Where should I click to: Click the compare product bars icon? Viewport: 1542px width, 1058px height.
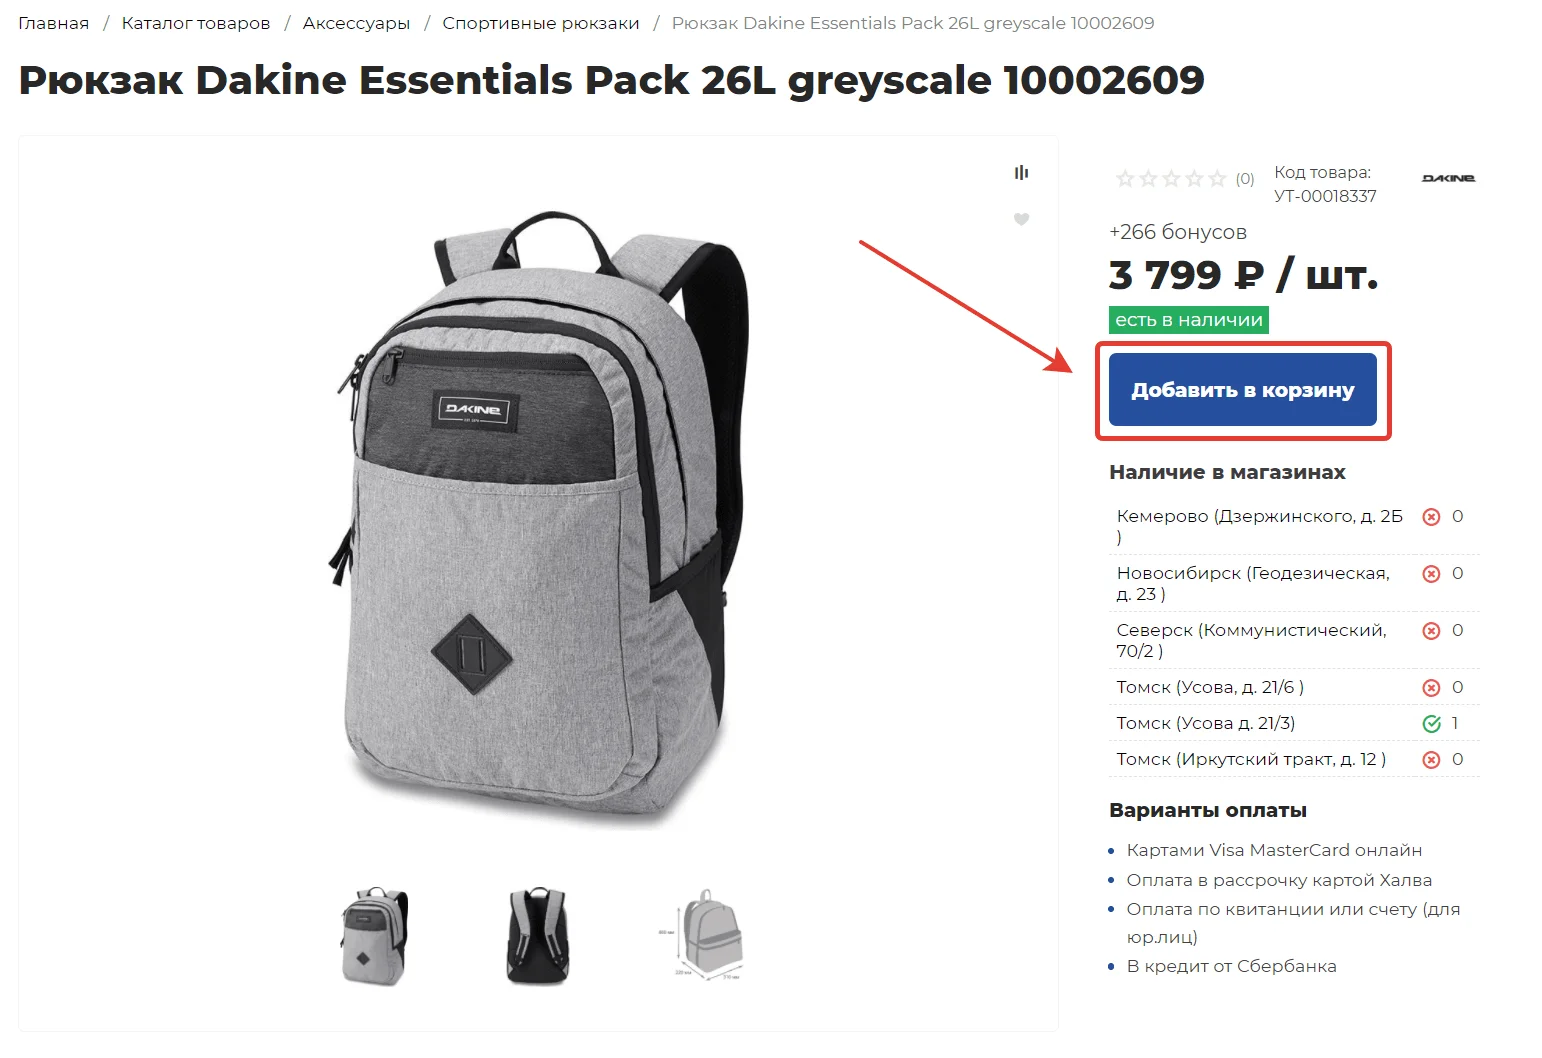click(x=1021, y=173)
